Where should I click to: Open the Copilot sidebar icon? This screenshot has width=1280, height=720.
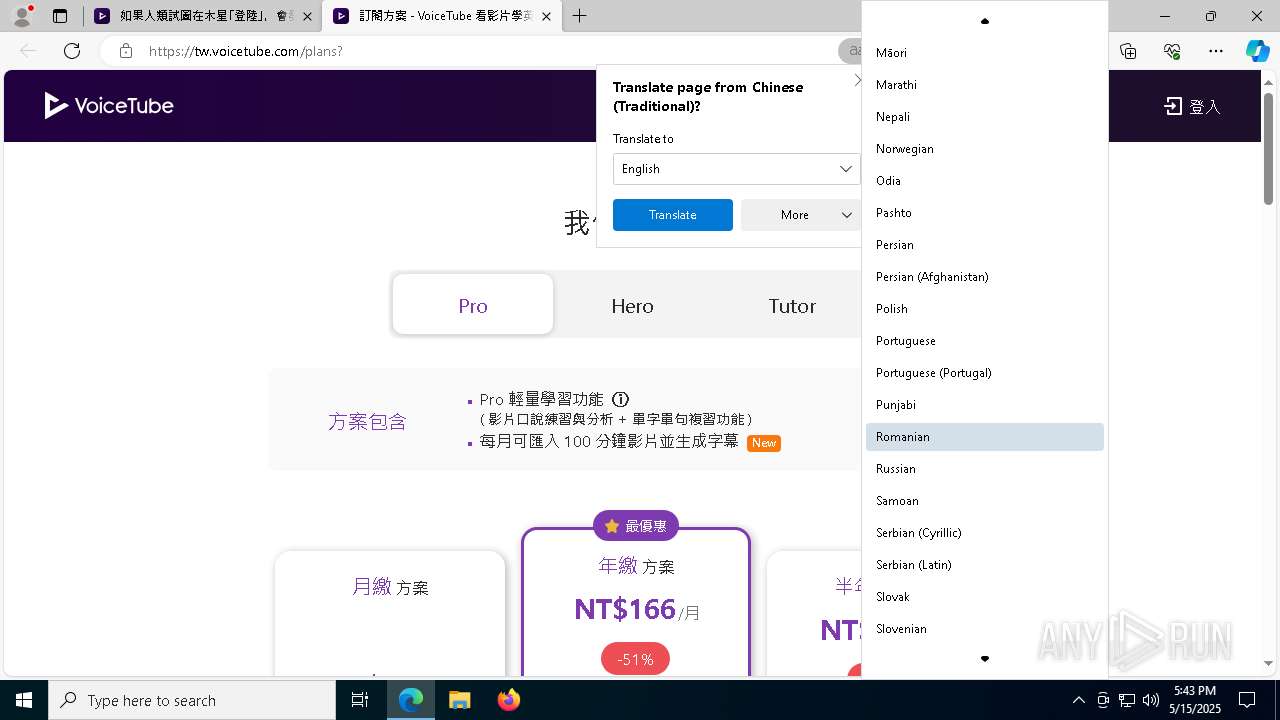pos(1257,51)
